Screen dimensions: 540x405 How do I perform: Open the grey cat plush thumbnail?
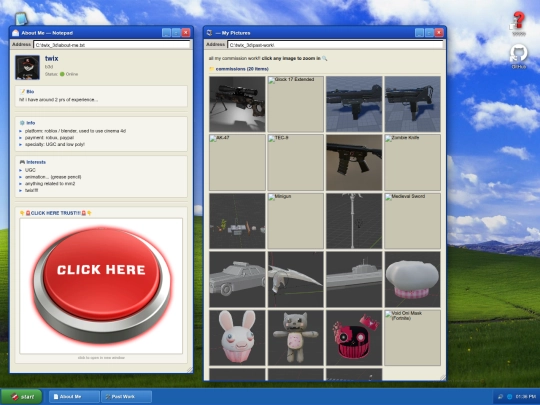pos(295,338)
